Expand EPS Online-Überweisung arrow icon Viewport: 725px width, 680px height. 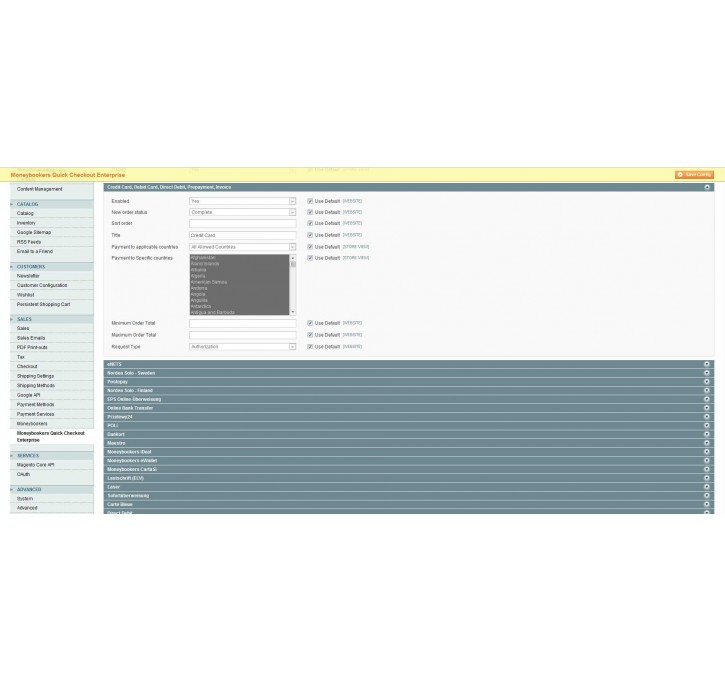coord(707,399)
